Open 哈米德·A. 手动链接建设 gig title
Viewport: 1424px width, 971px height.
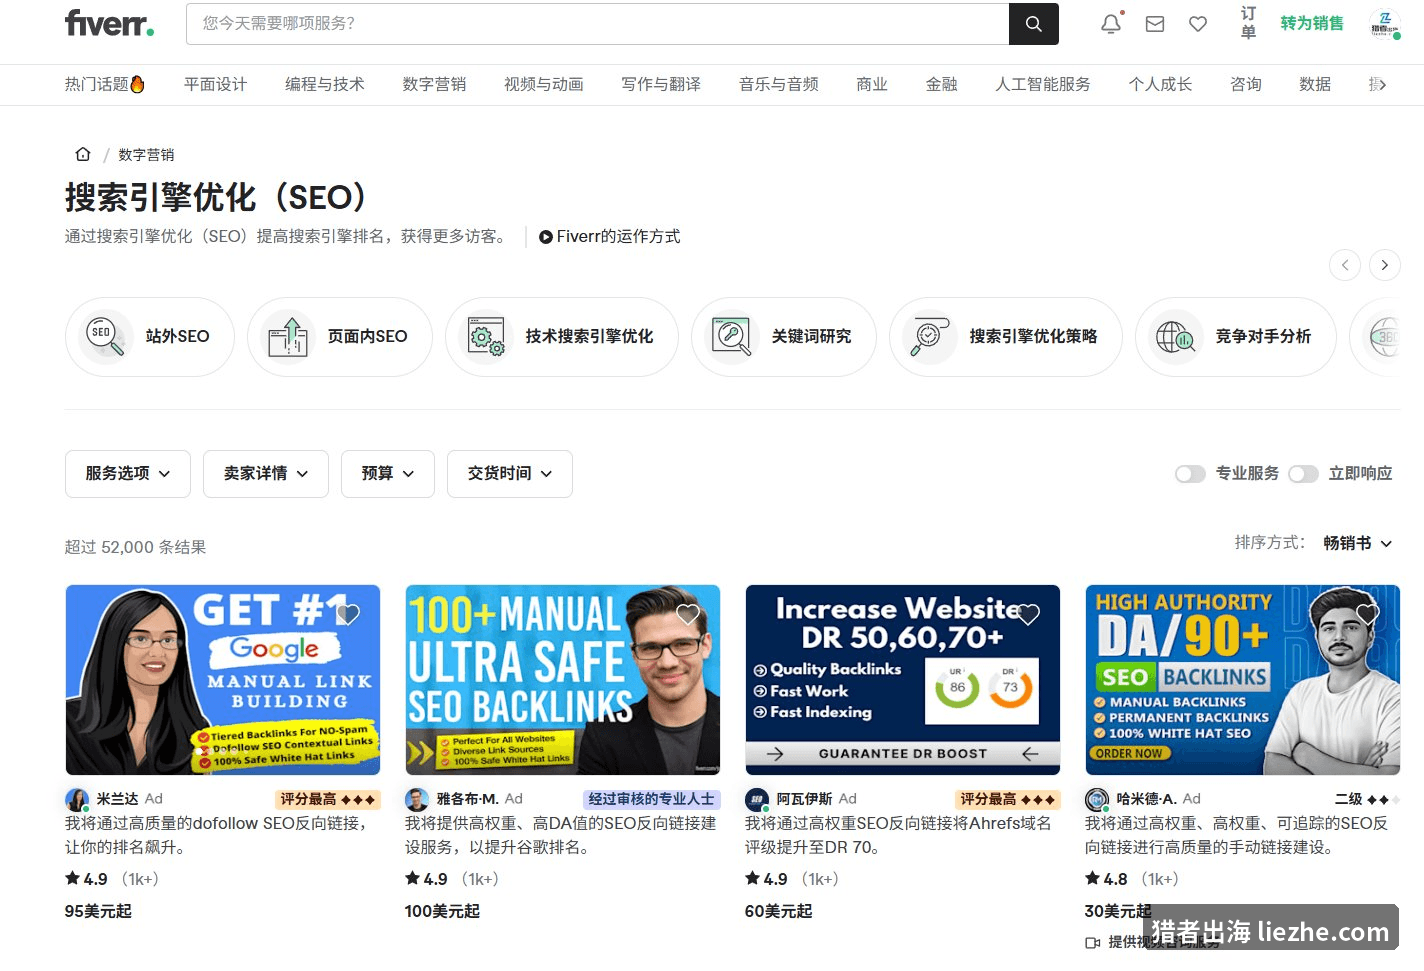(x=1237, y=835)
